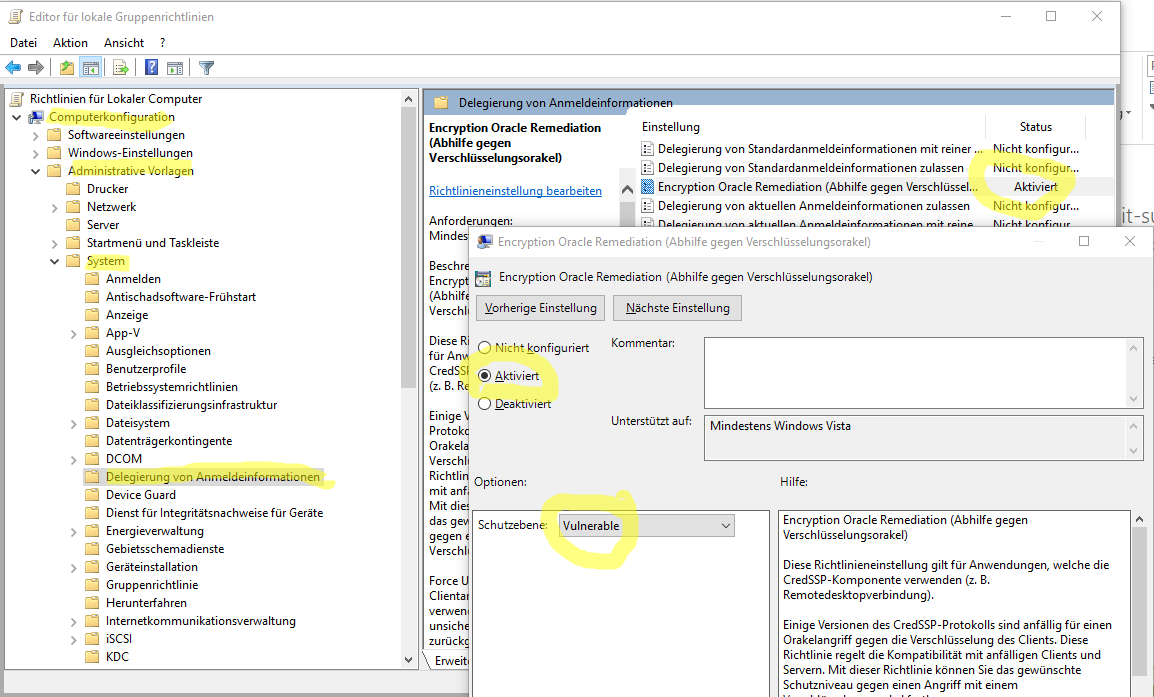Click the blue Back arrow in toolbar
The width and height of the screenshot is (1154, 697).
click(x=13, y=68)
